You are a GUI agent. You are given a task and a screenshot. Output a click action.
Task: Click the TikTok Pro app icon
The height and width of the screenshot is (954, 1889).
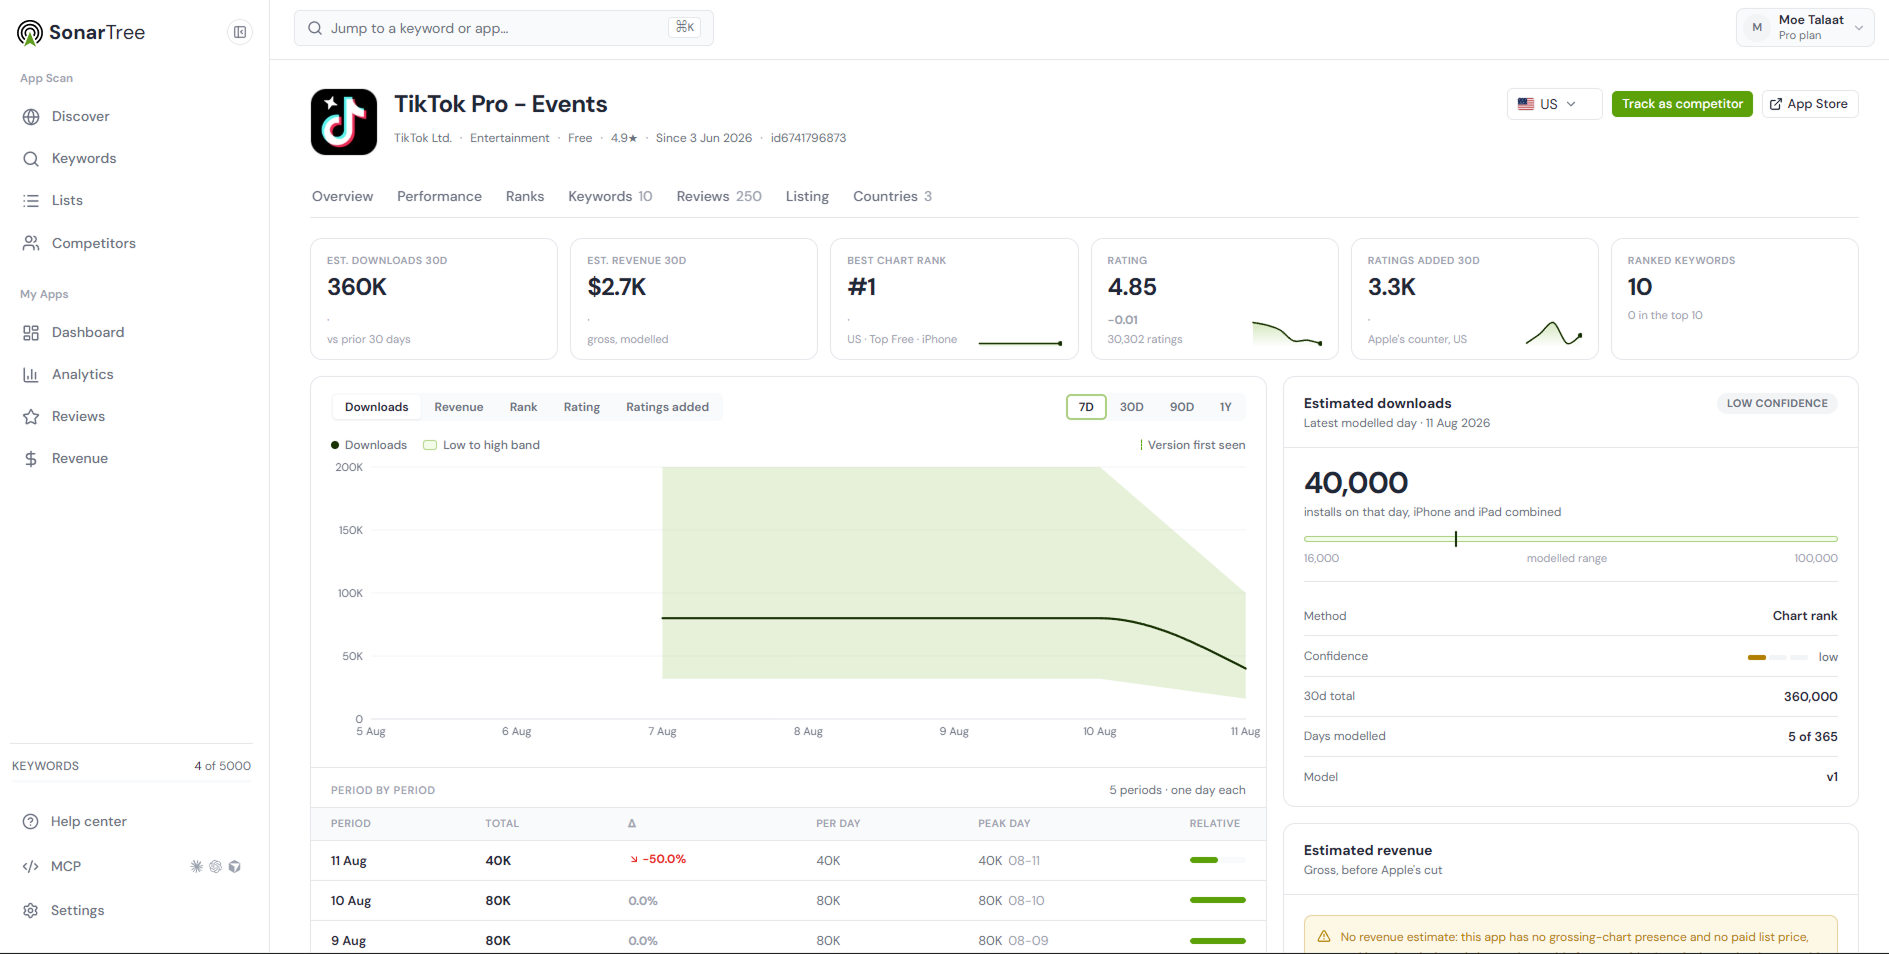click(x=344, y=122)
